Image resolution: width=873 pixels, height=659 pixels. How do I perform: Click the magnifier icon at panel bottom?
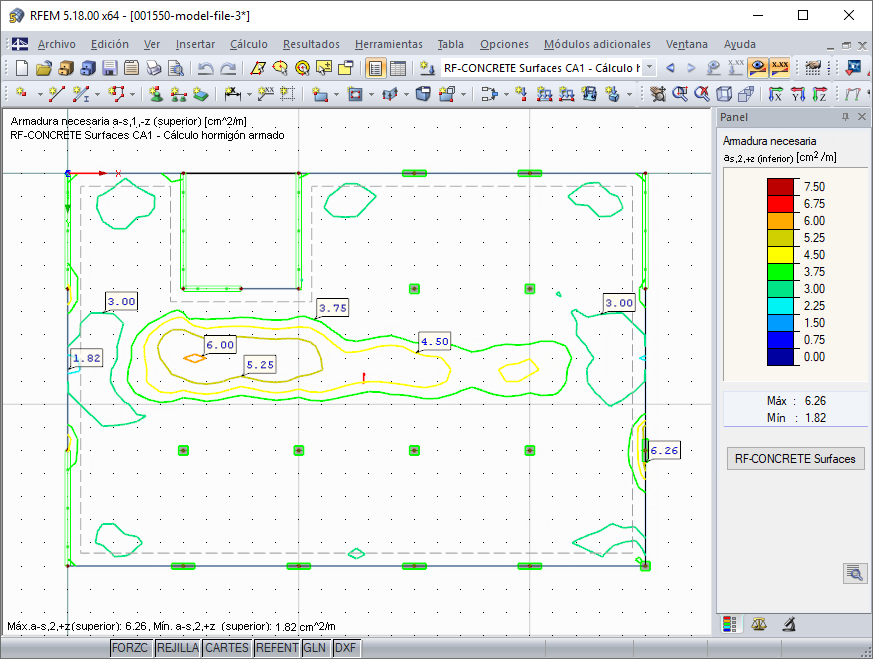pyautogui.click(x=854, y=573)
